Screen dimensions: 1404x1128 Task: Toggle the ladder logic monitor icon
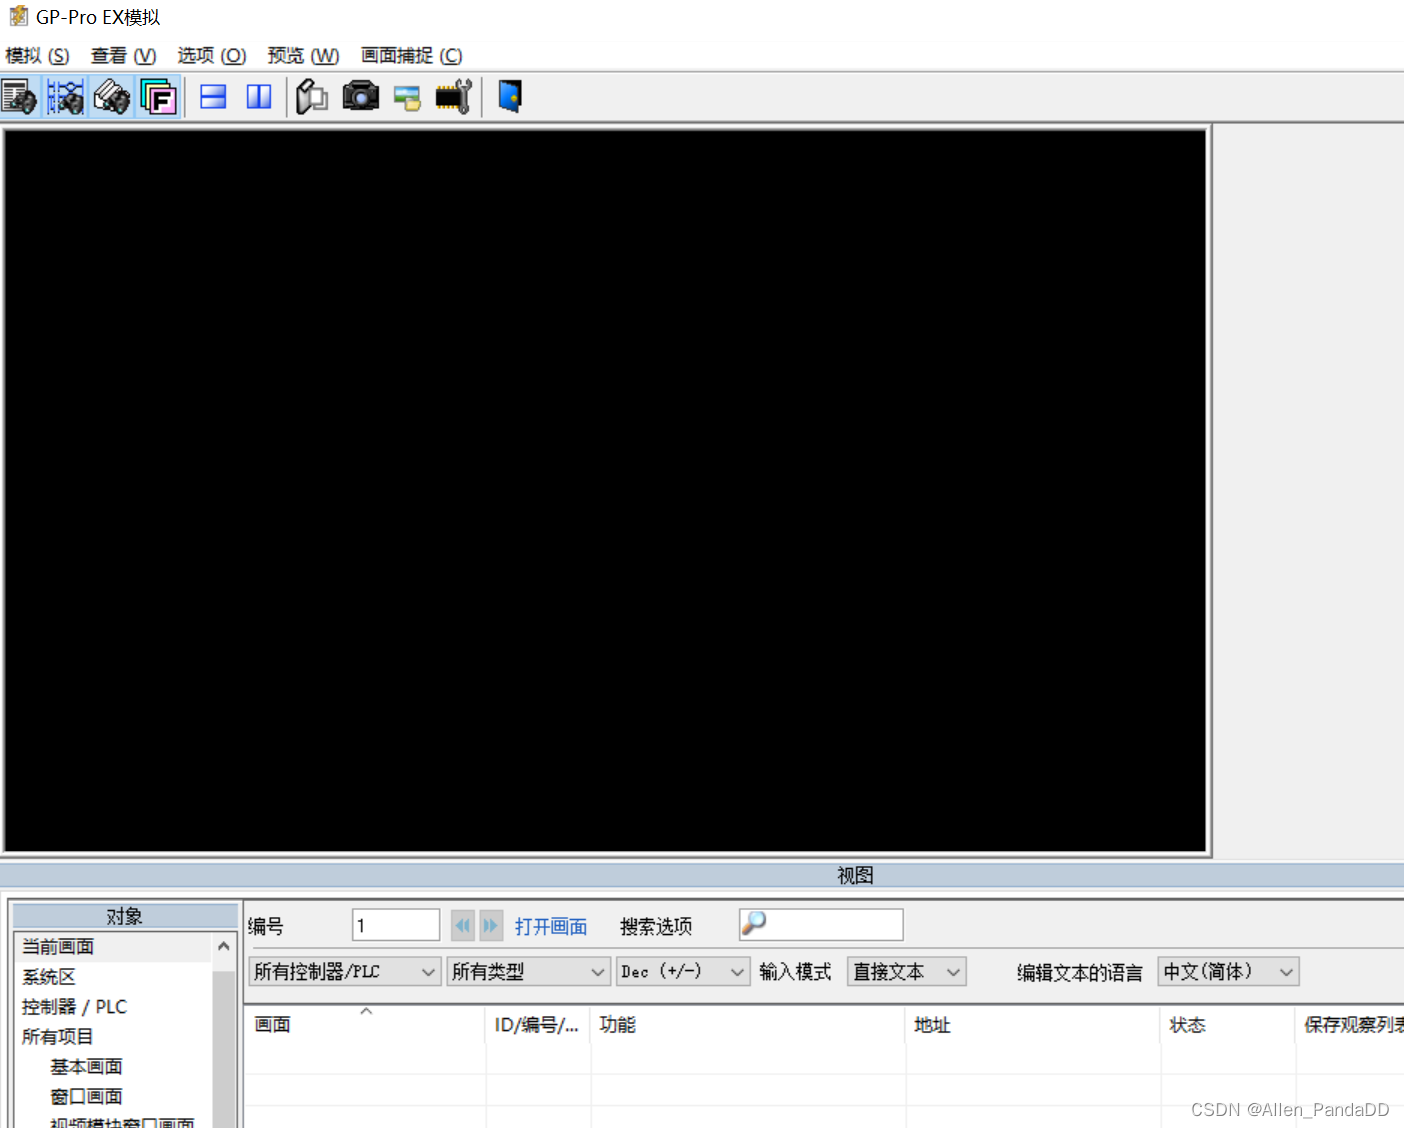pos(65,97)
